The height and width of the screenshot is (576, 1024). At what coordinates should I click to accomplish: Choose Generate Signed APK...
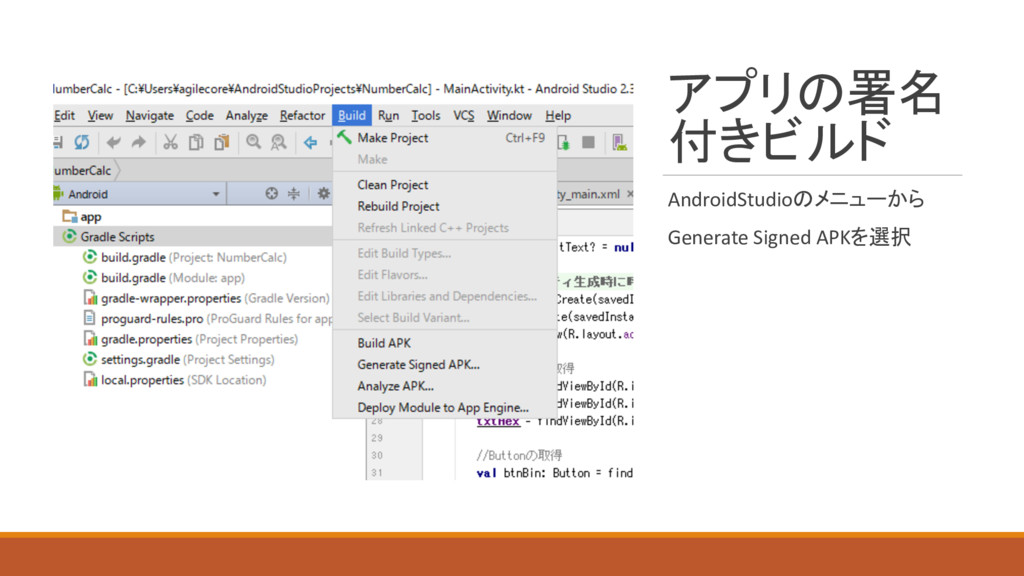(445, 364)
